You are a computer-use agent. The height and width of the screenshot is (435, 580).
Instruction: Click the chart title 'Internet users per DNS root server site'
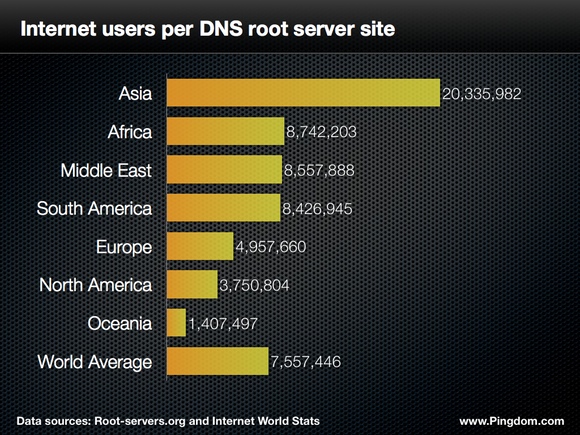point(208,29)
